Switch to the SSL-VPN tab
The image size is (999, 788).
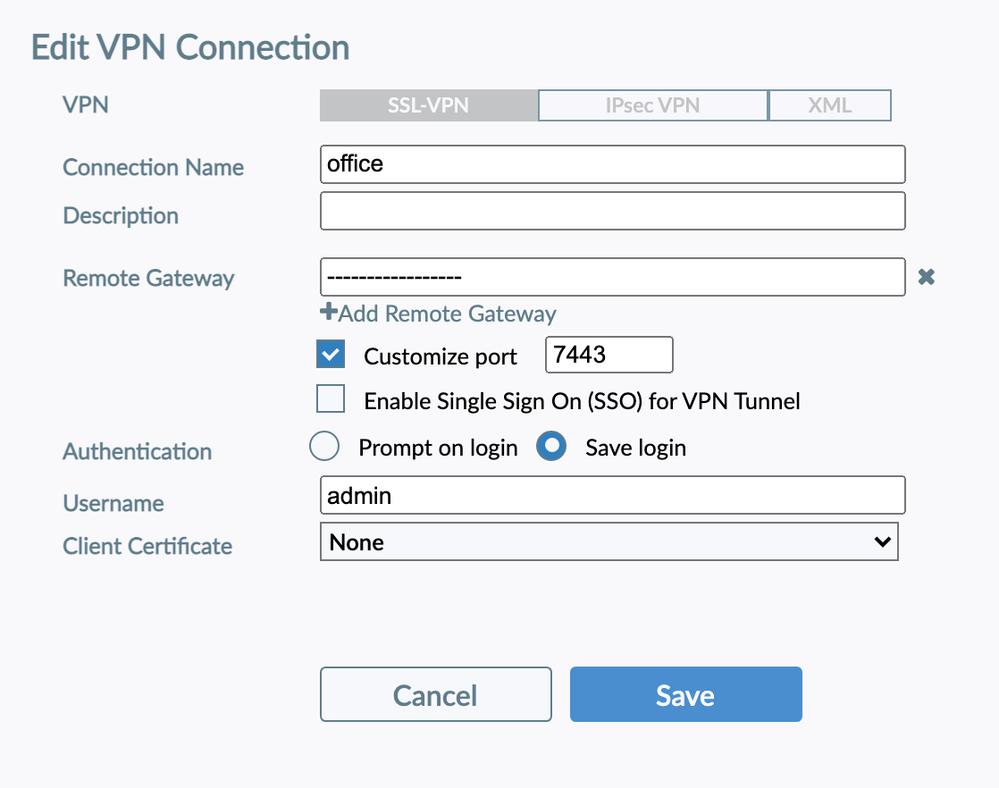pyautogui.click(x=428, y=105)
